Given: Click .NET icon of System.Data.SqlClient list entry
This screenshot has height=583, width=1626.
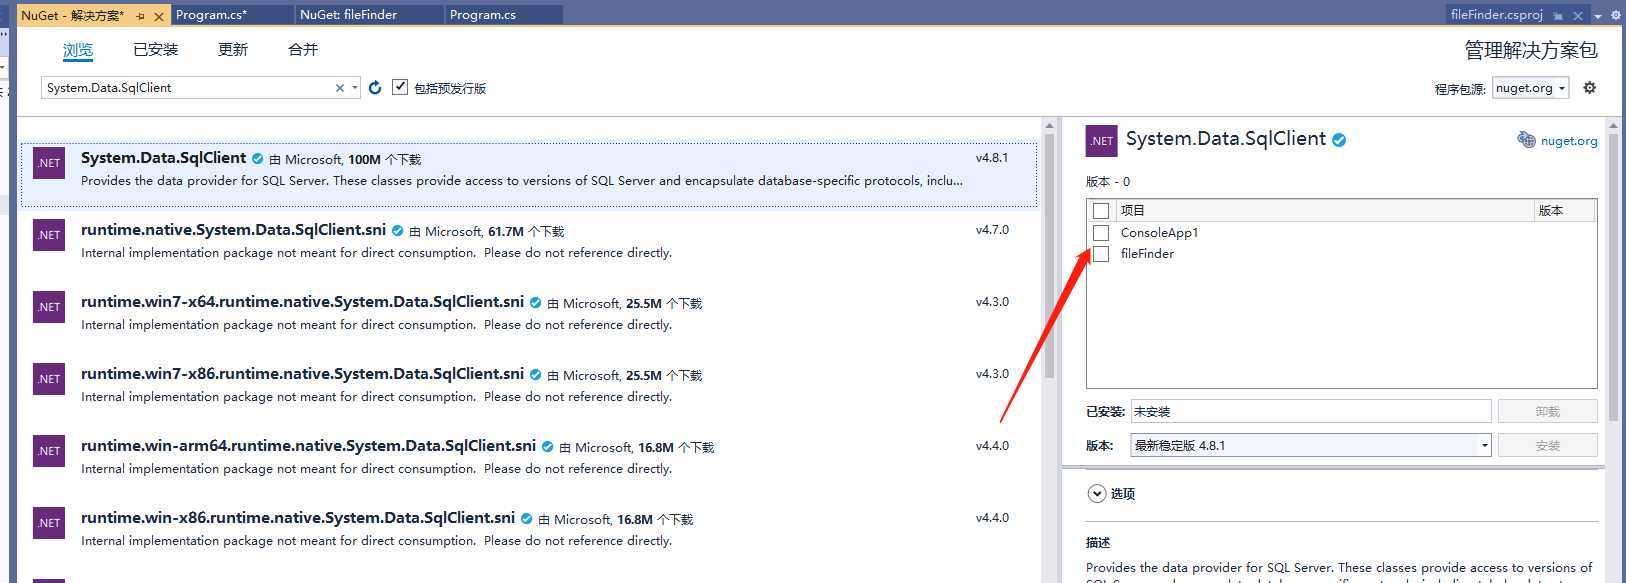Looking at the screenshot, I should (x=49, y=163).
